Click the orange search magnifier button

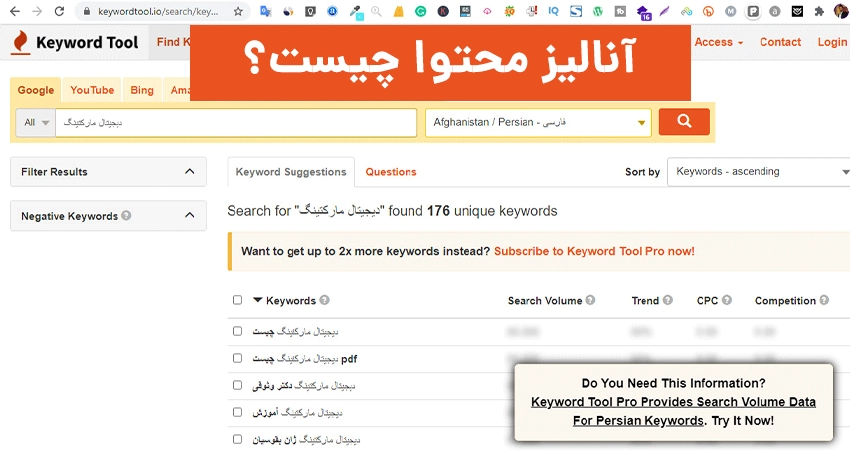684,121
